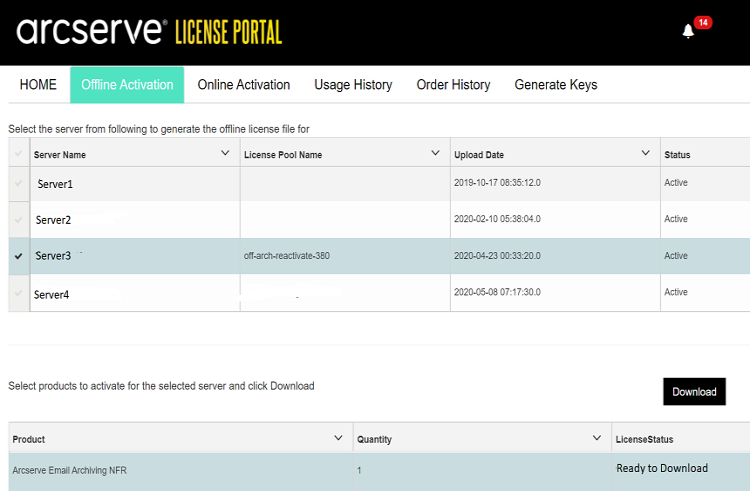Check the Server2 row checkbox
Screen dimensions: 750x491
(19, 220)
